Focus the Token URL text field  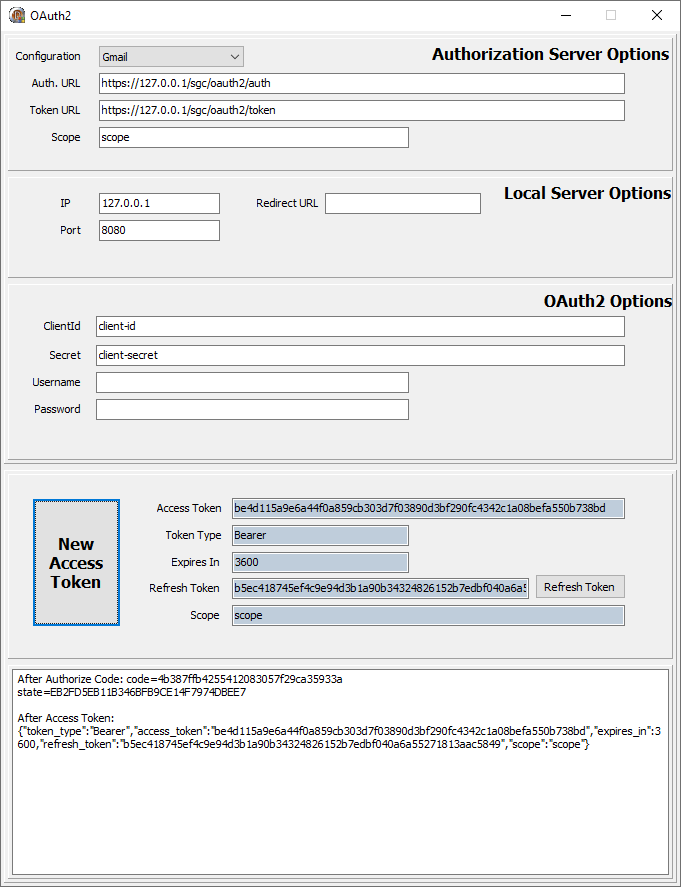pos(361,110)
